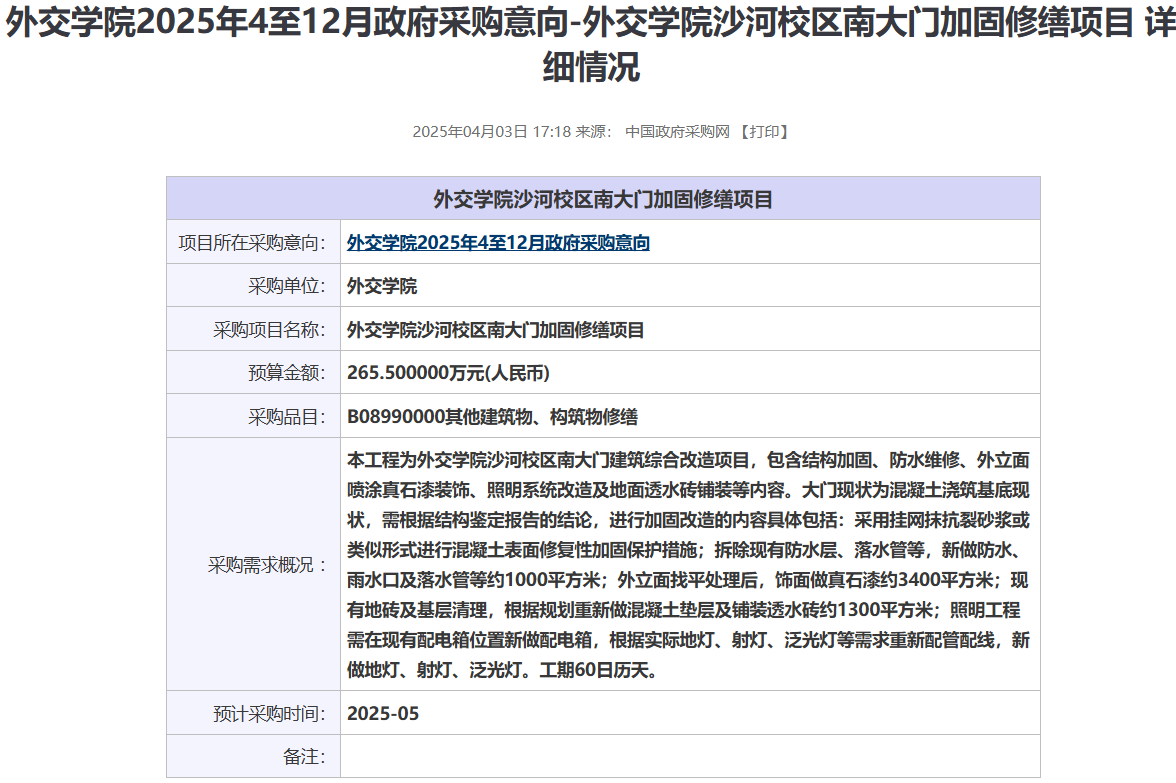Viewport: 1176px width, 783px height.
Task: Click the B08990000 category code value
Action: point(492,417)
